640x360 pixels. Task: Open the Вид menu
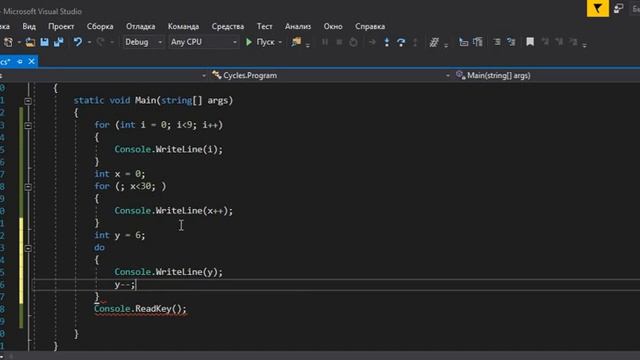pyautogui.click(x=29, y=27)
